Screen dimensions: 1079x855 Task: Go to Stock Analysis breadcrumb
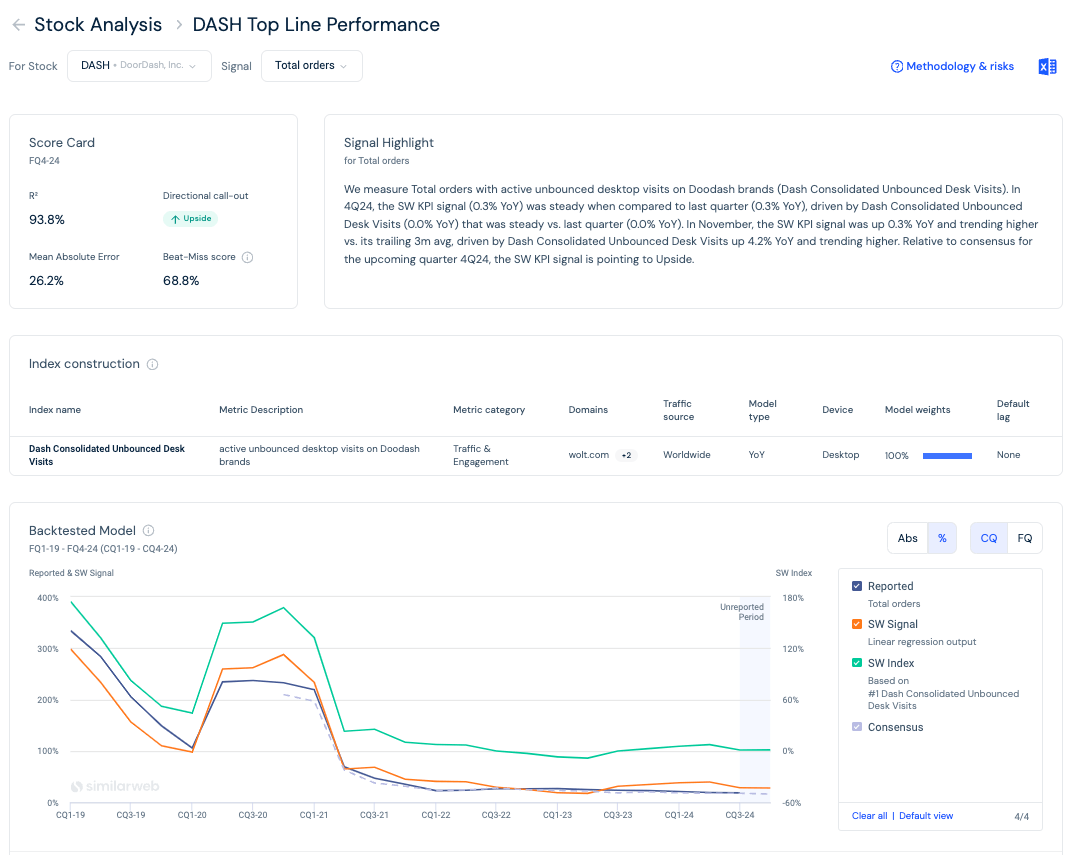pyautogui.click(x=98, y=25)
